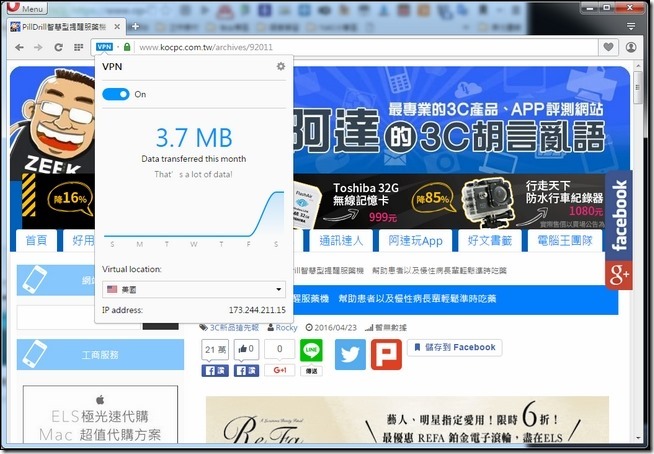Go back to previous page
The width and height of the screenshot is (654, 454).
click(19, 47)
